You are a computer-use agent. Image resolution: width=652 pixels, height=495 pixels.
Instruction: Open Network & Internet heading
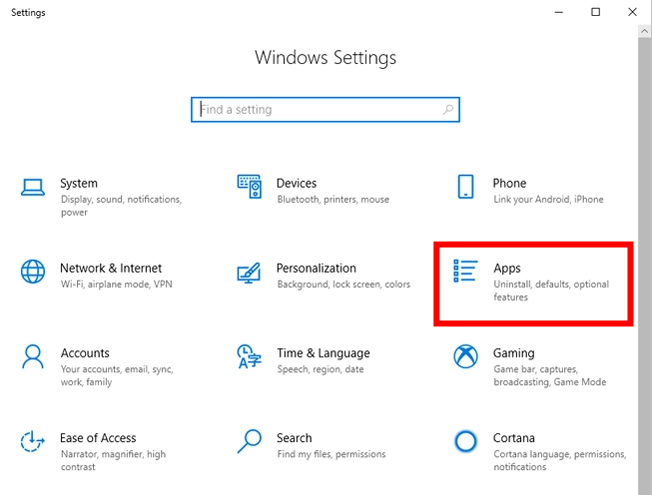pos(111,268)
